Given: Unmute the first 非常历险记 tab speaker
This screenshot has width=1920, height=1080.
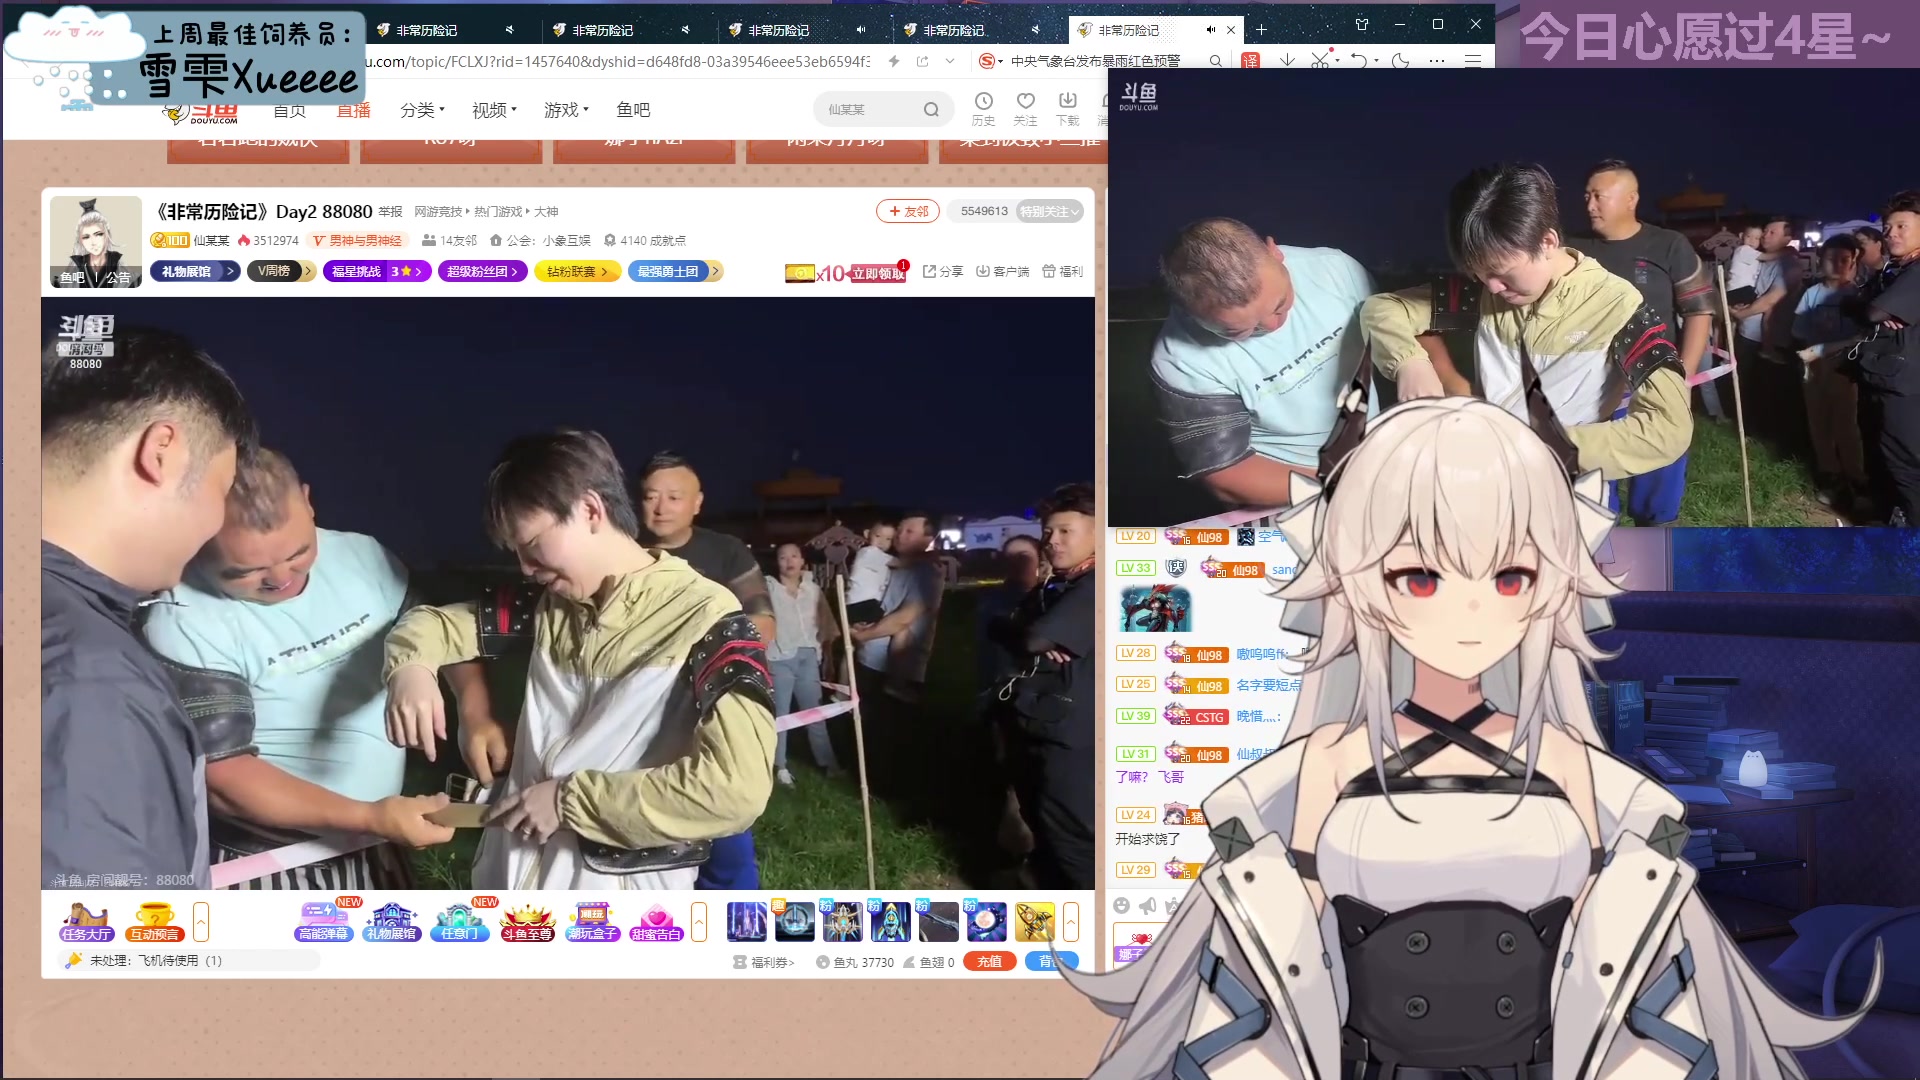Looking at the screenshot, I should [509, 30].
